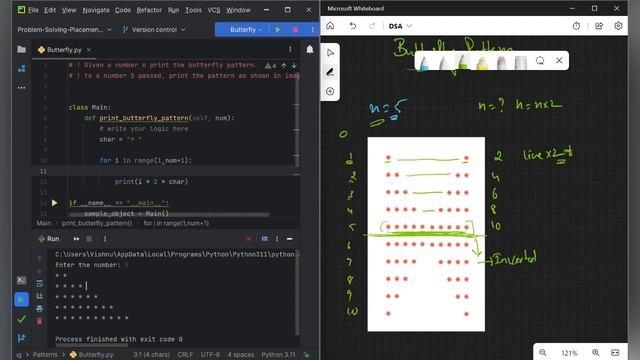This screenshot has height=360, width=640.
Task: Select the yellow highlighter
Action: pyautogui.click(x=482, y=62)
